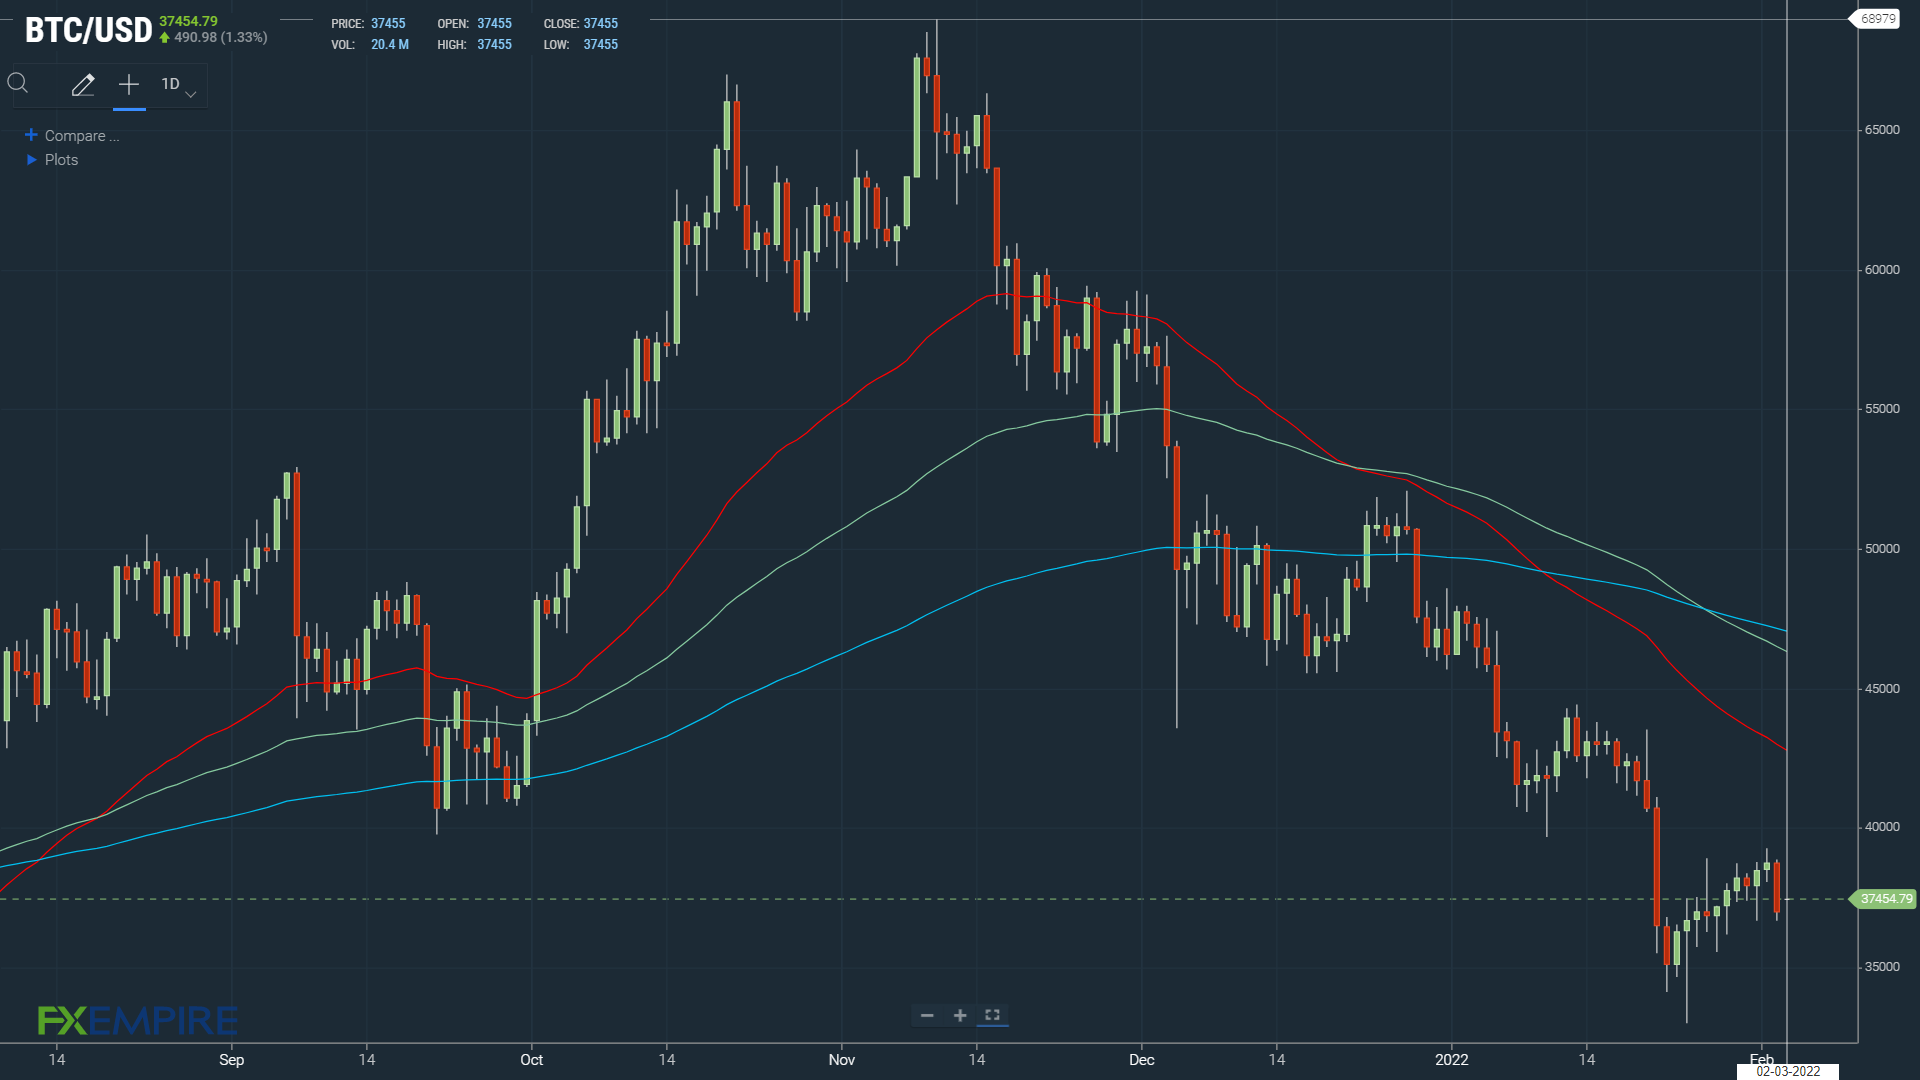Image resolution: width=1920 pixels, height=1080 pixels.
Task: Toggle fullscreen chart view
Action: (992, 1015)
